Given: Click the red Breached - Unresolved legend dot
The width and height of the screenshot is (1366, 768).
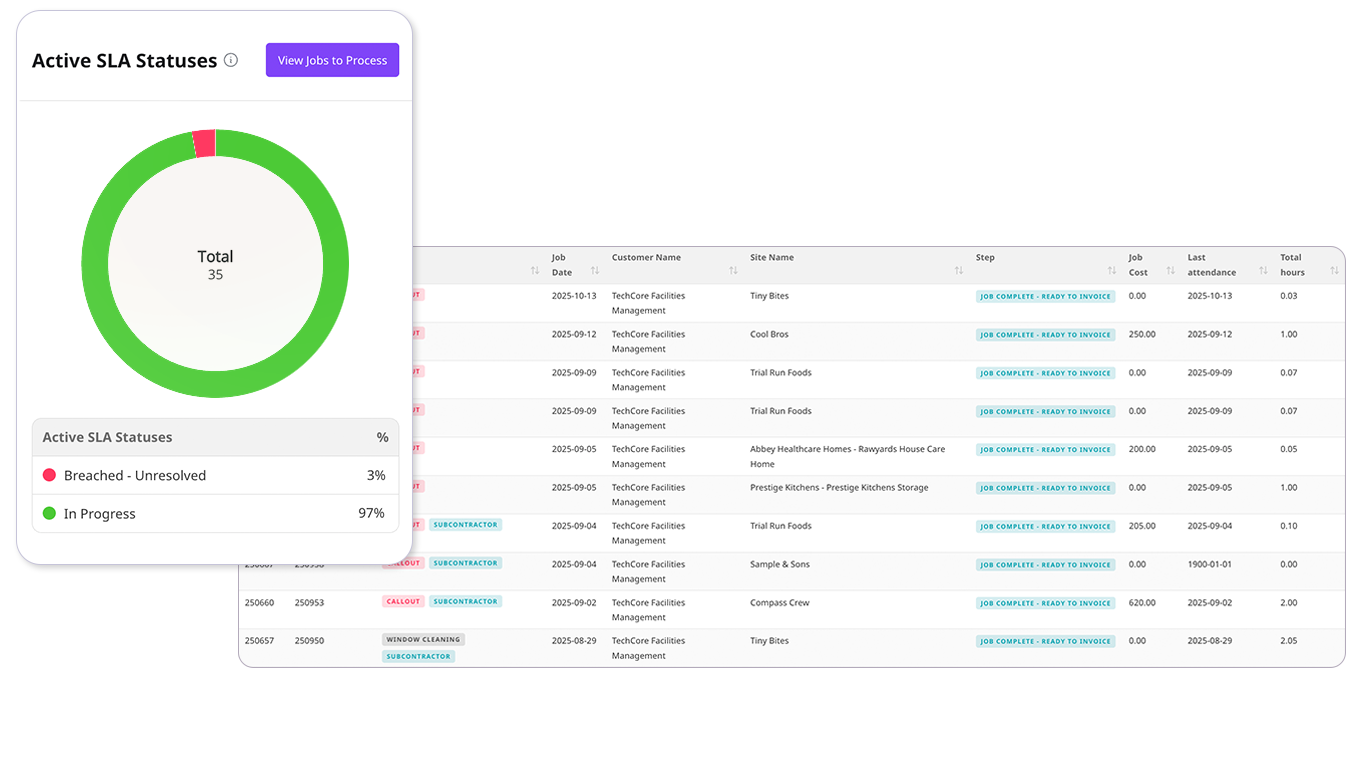Looking at the screenshot, I should pos(49,475).
